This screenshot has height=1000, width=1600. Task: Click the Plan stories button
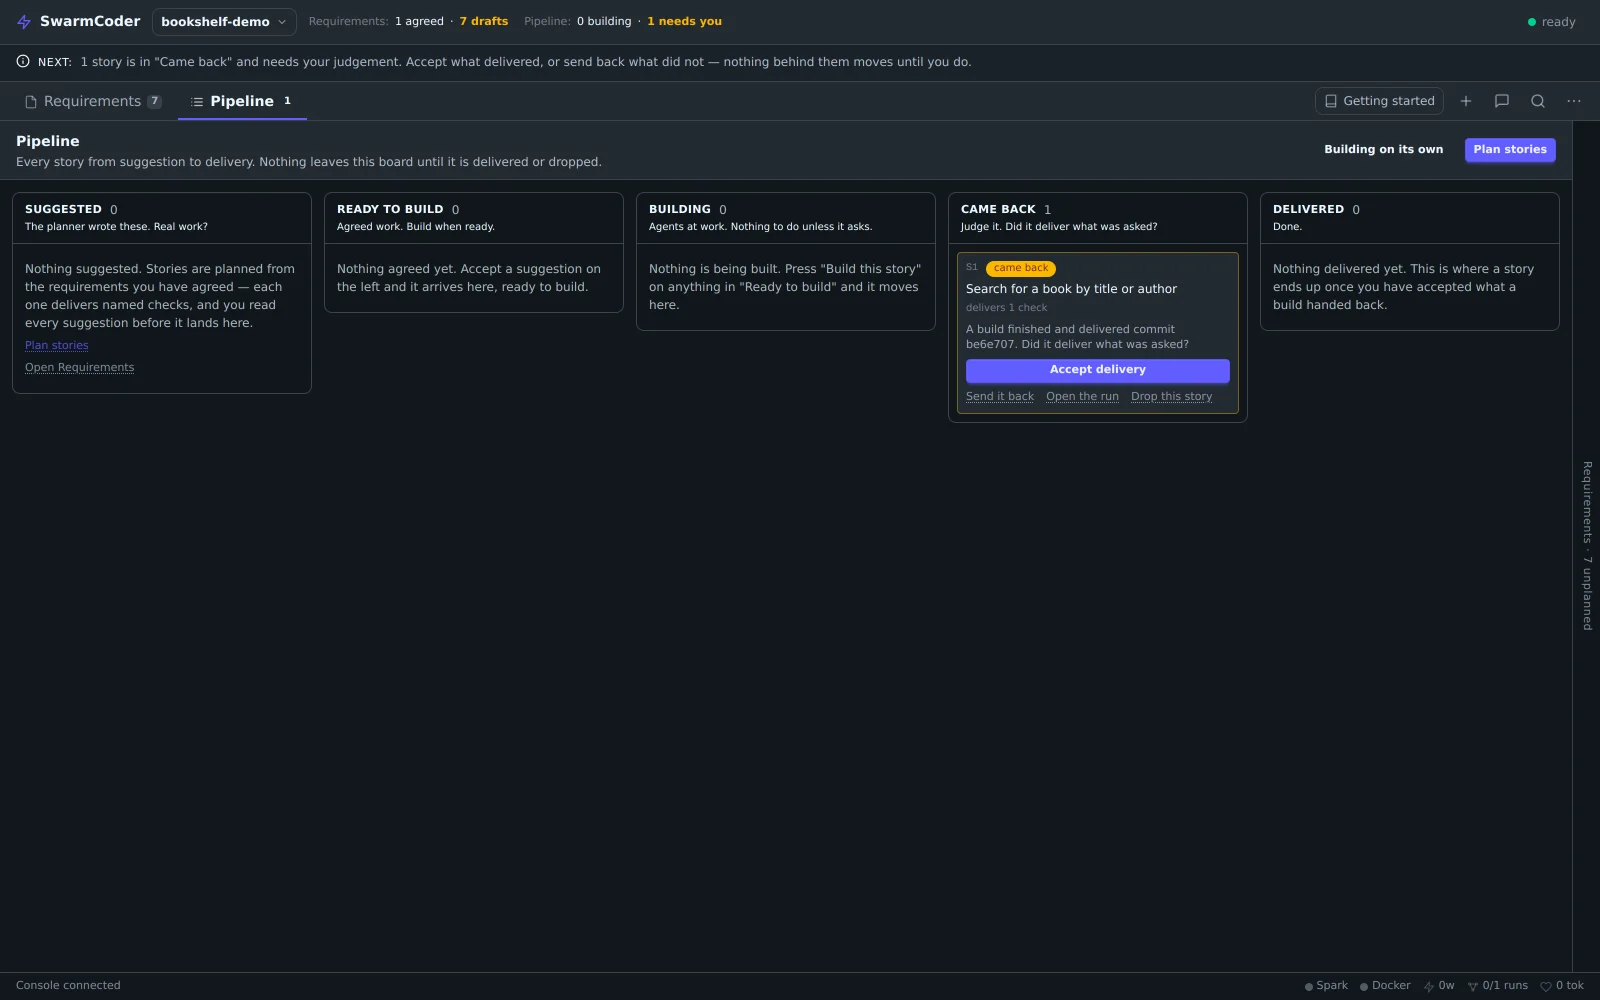pos(1510,150)
